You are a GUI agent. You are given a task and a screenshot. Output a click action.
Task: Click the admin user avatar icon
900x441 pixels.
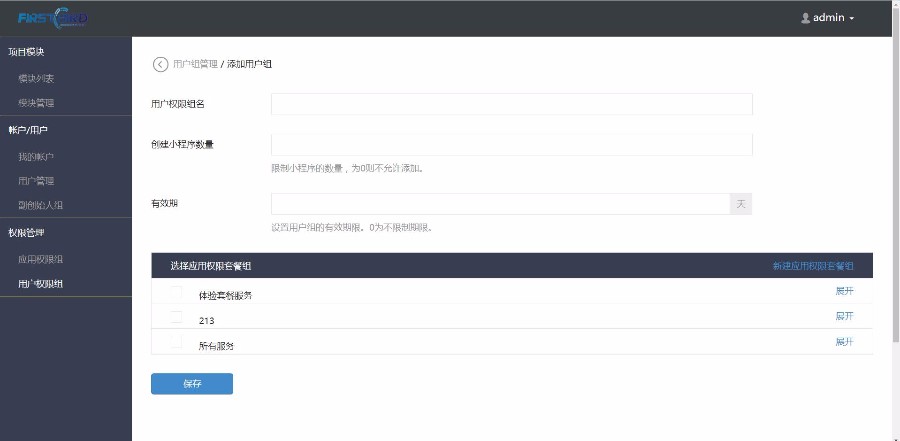pyautogui.click(x=805, y=18)
